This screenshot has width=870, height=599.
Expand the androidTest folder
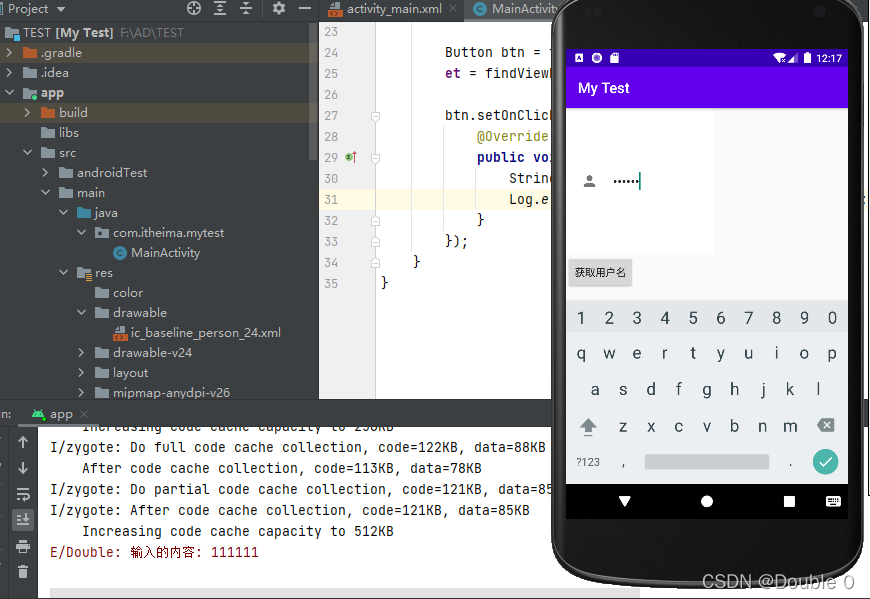(45, 172)
